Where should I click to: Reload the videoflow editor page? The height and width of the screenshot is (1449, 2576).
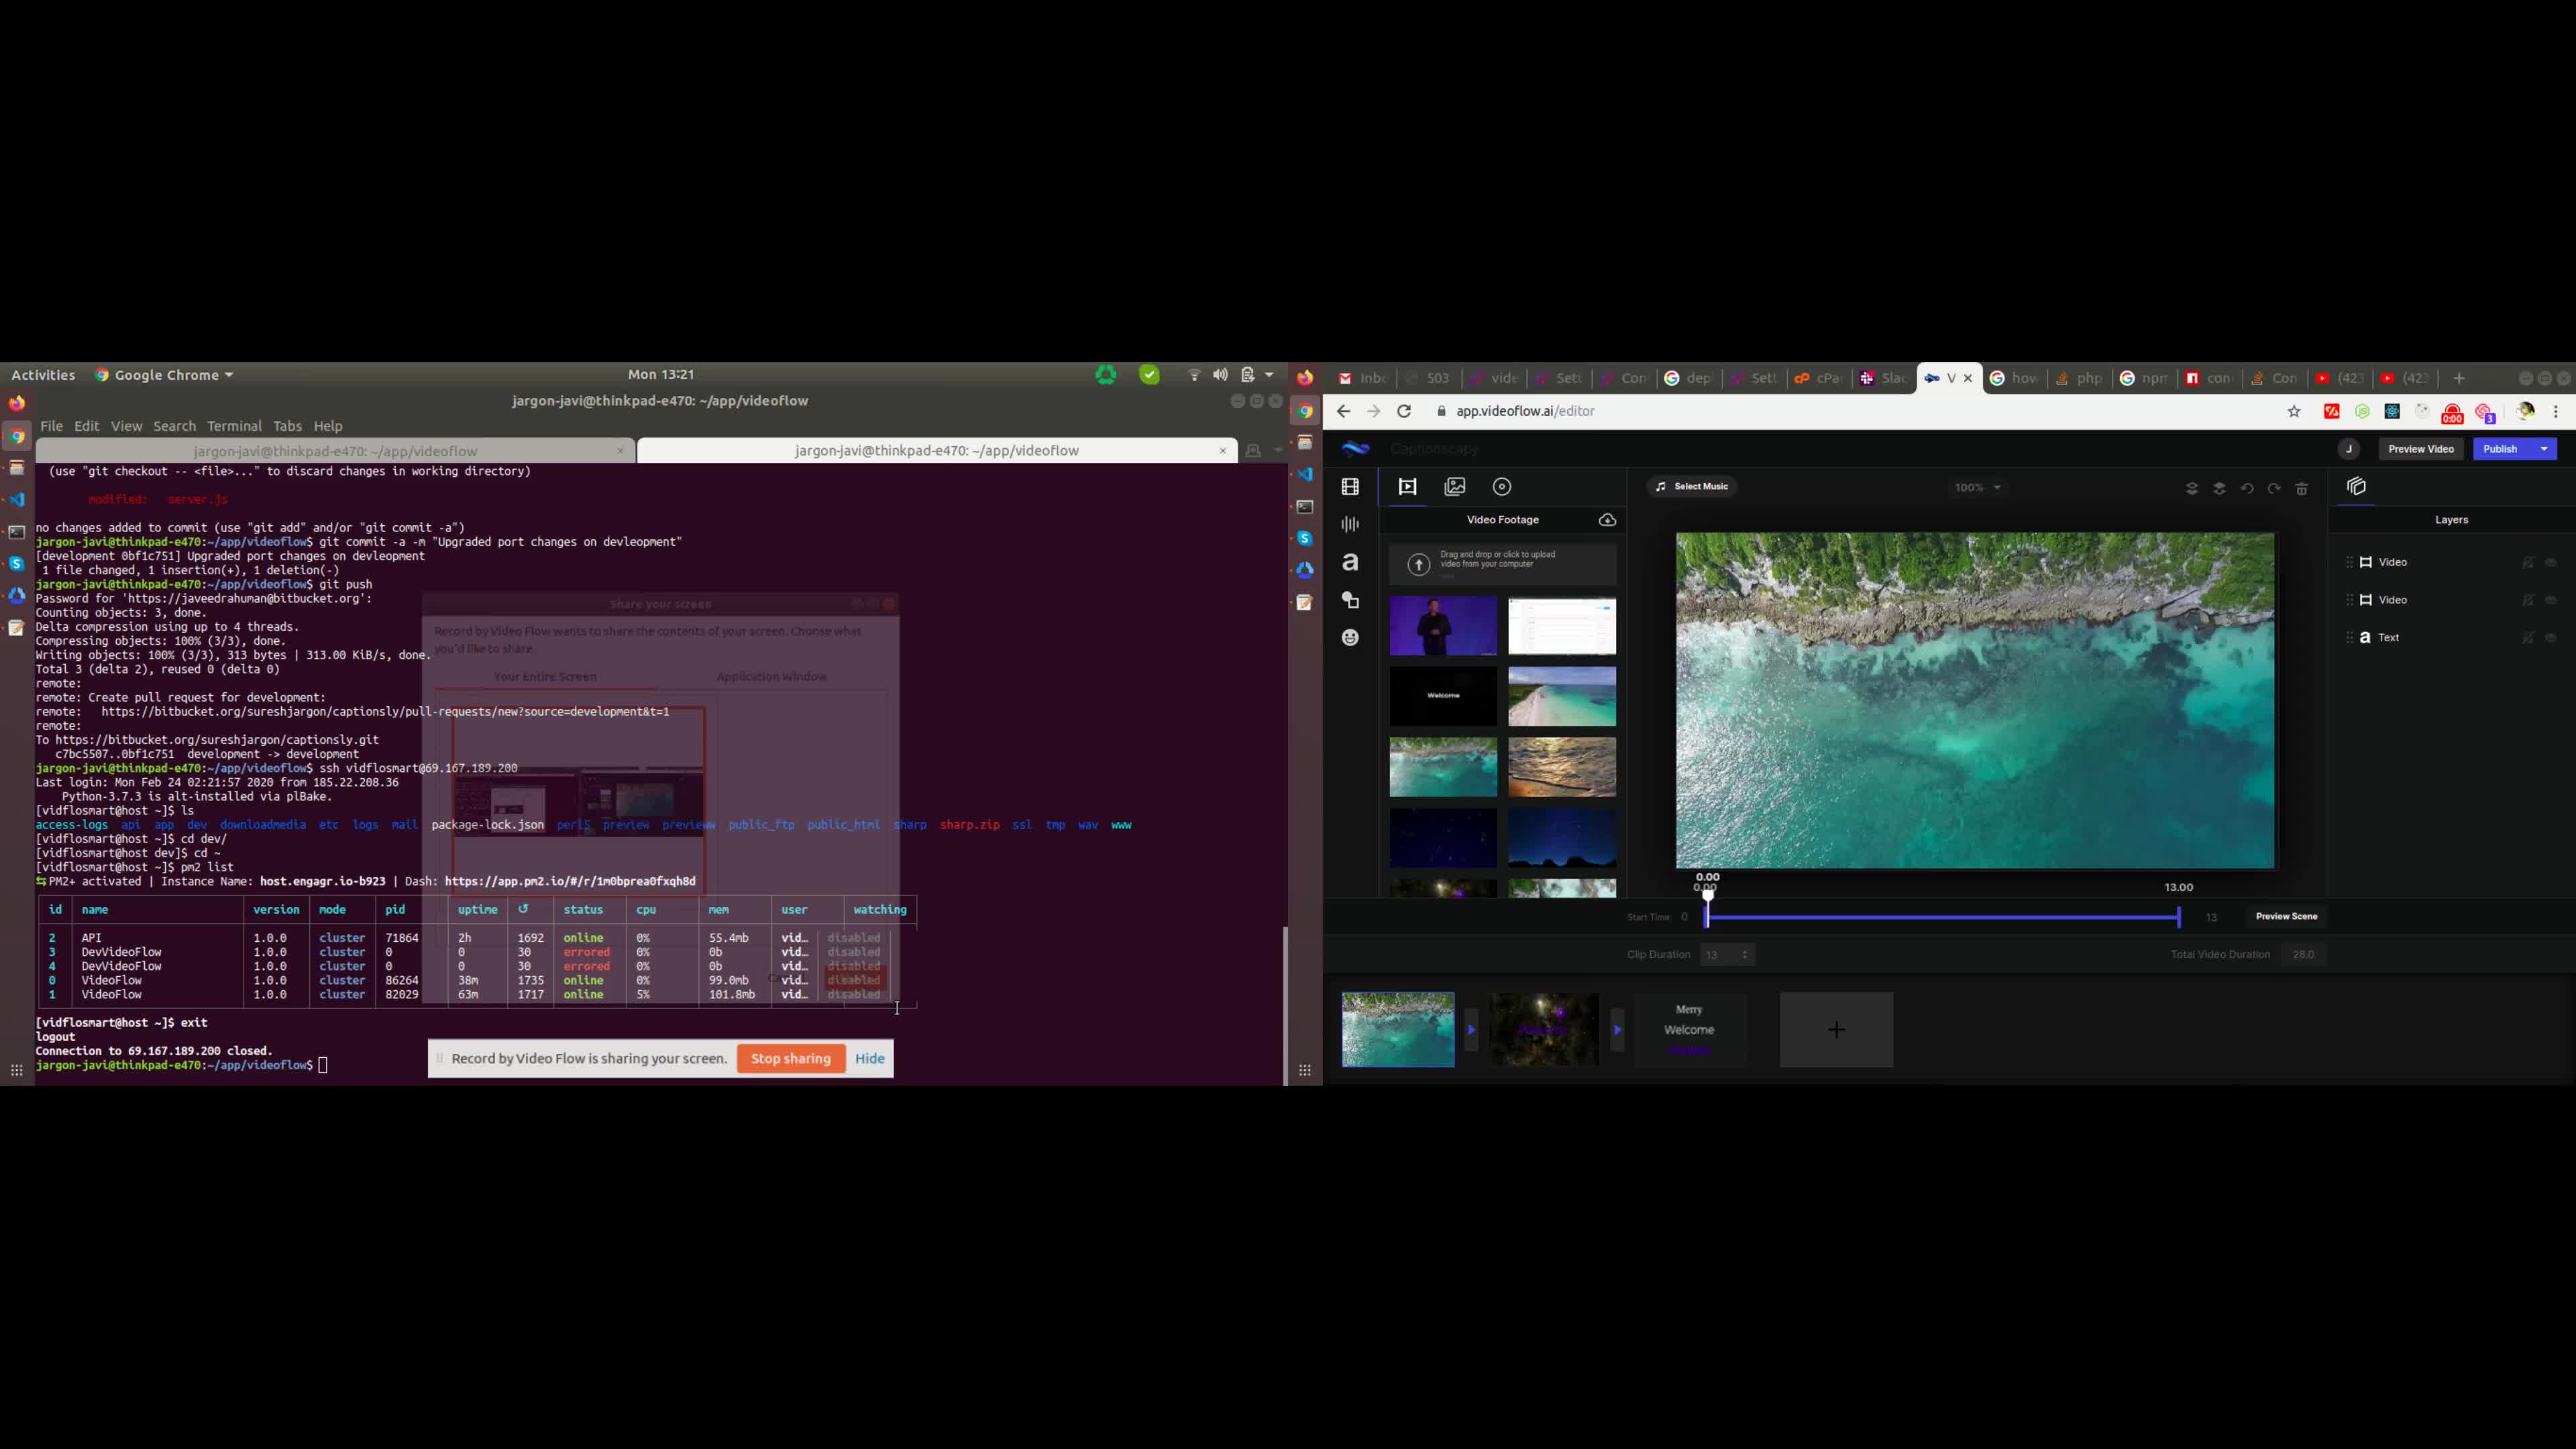pyautogui.click(x=1404, y=411)
